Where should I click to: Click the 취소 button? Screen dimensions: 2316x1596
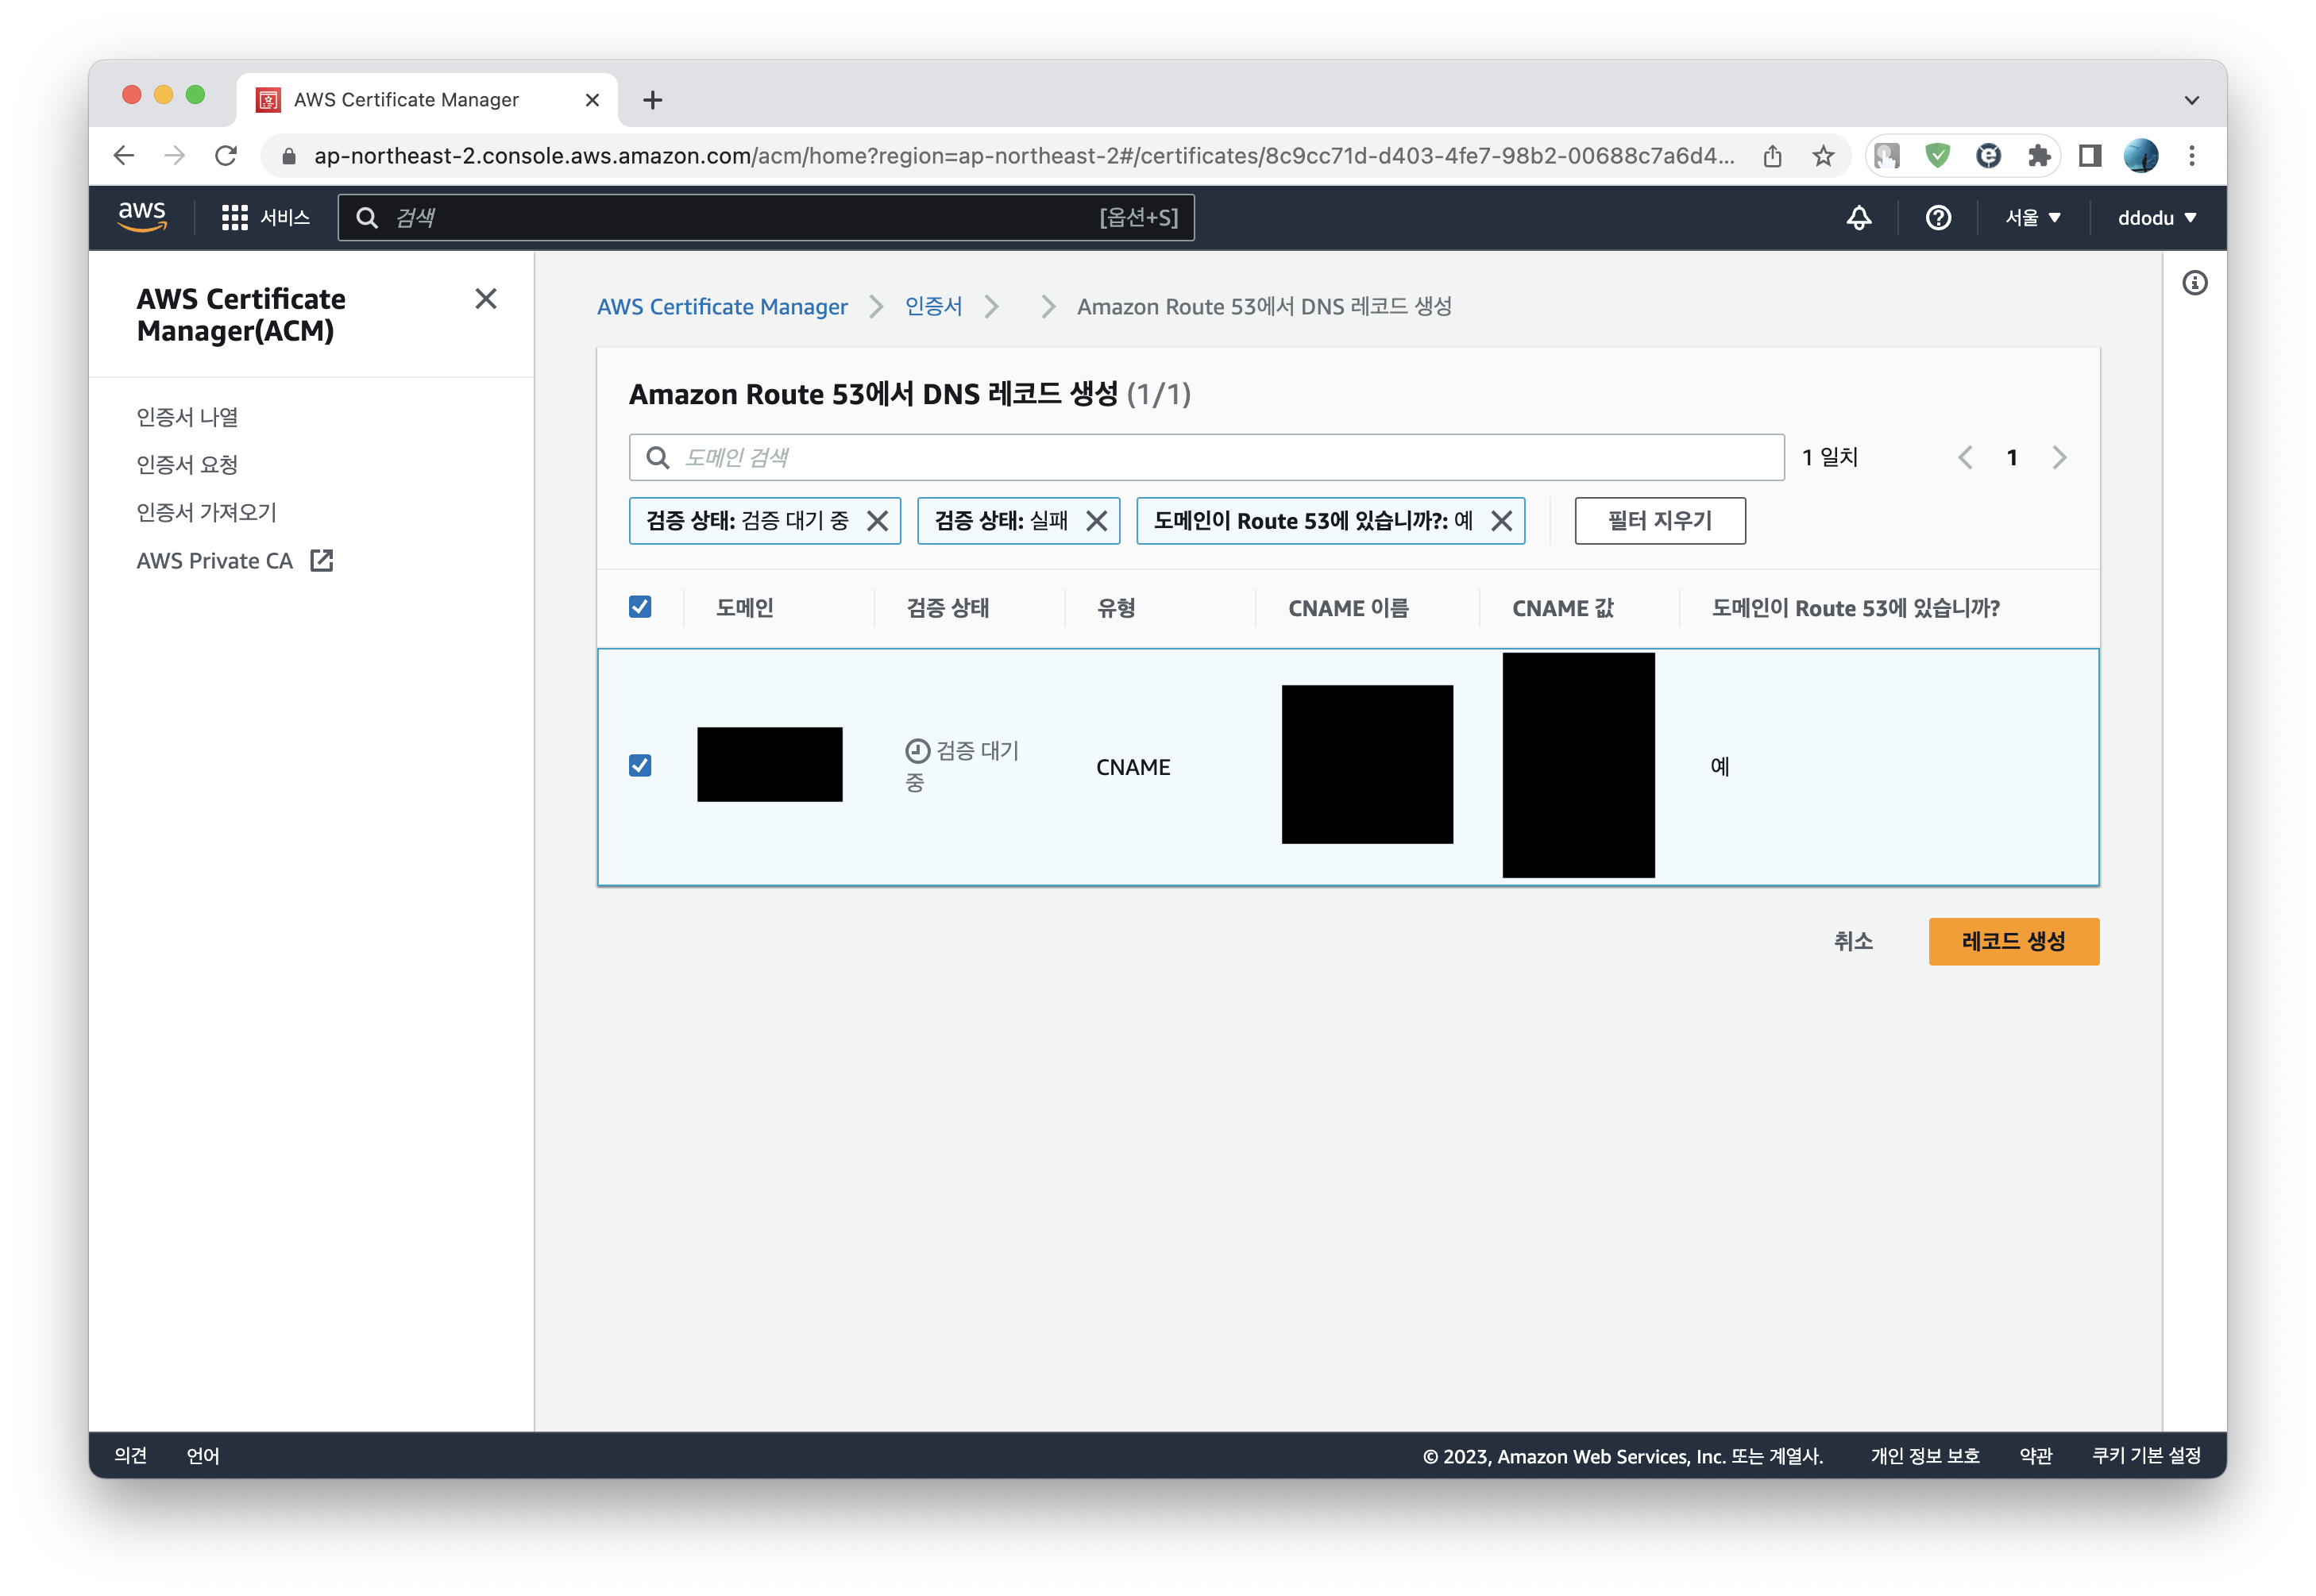pos(1853,941)
